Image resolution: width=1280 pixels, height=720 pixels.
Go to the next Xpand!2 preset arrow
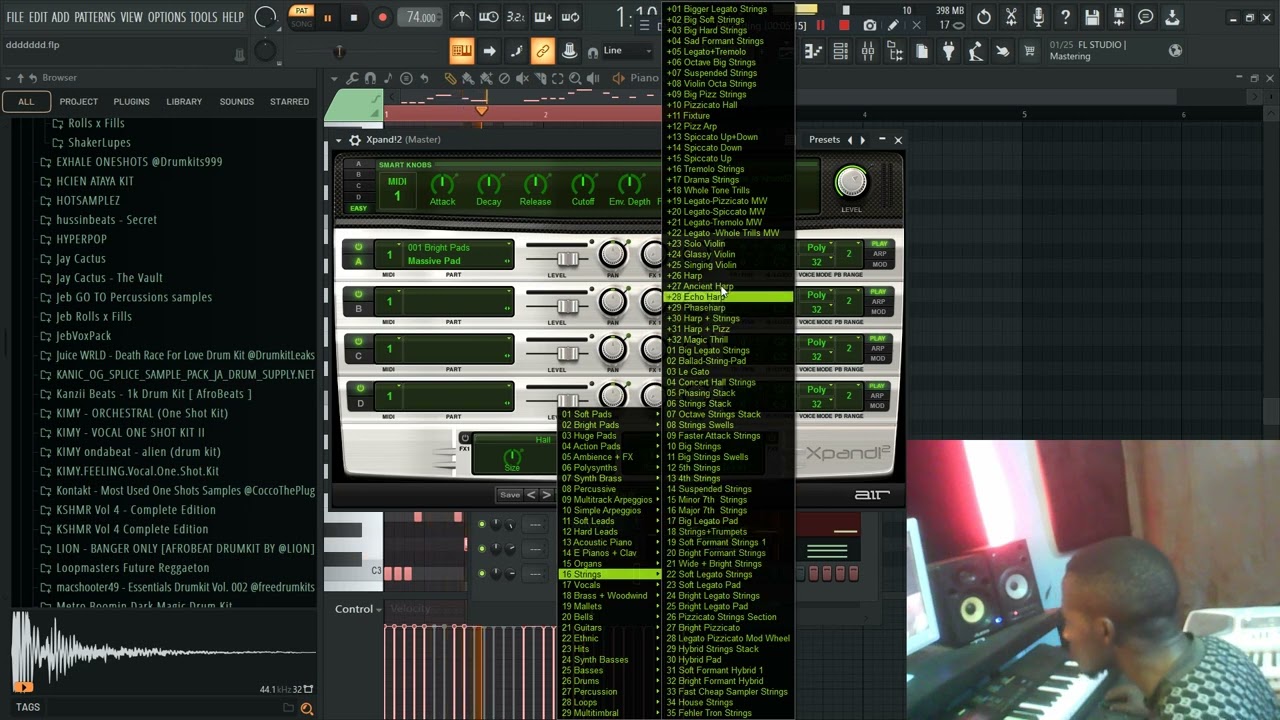coord(546,495)
